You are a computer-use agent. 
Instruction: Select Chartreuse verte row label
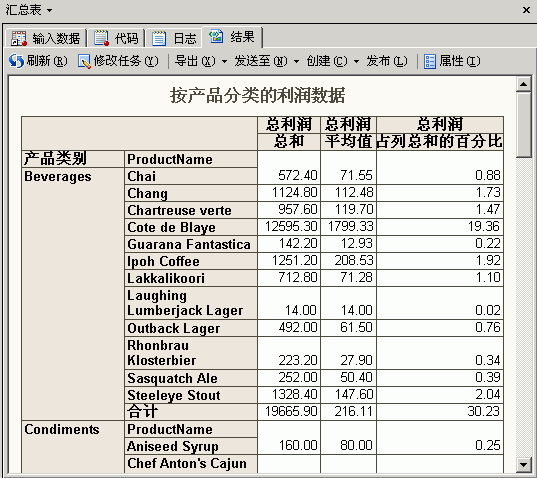(191, 210)
